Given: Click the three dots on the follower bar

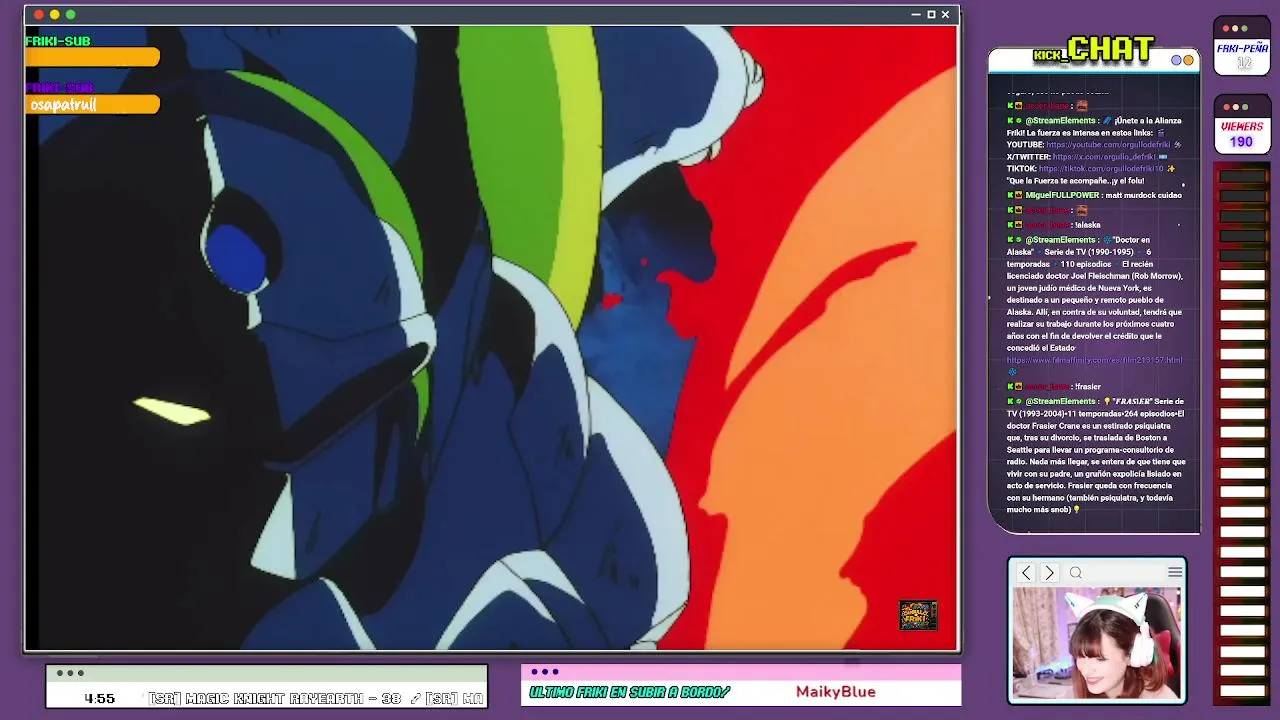Looking at the screenshot, I should coord(545,672).
